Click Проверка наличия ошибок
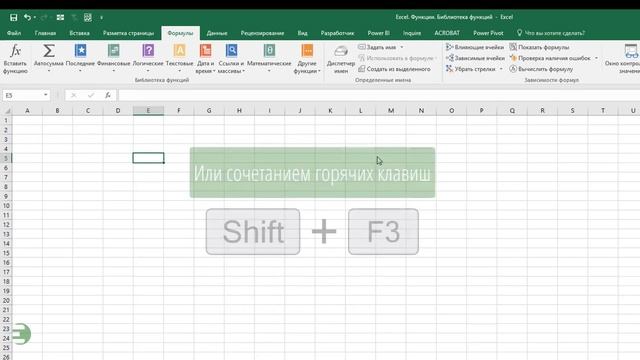Screen dimensions: 640x360 tap(550, 58)
